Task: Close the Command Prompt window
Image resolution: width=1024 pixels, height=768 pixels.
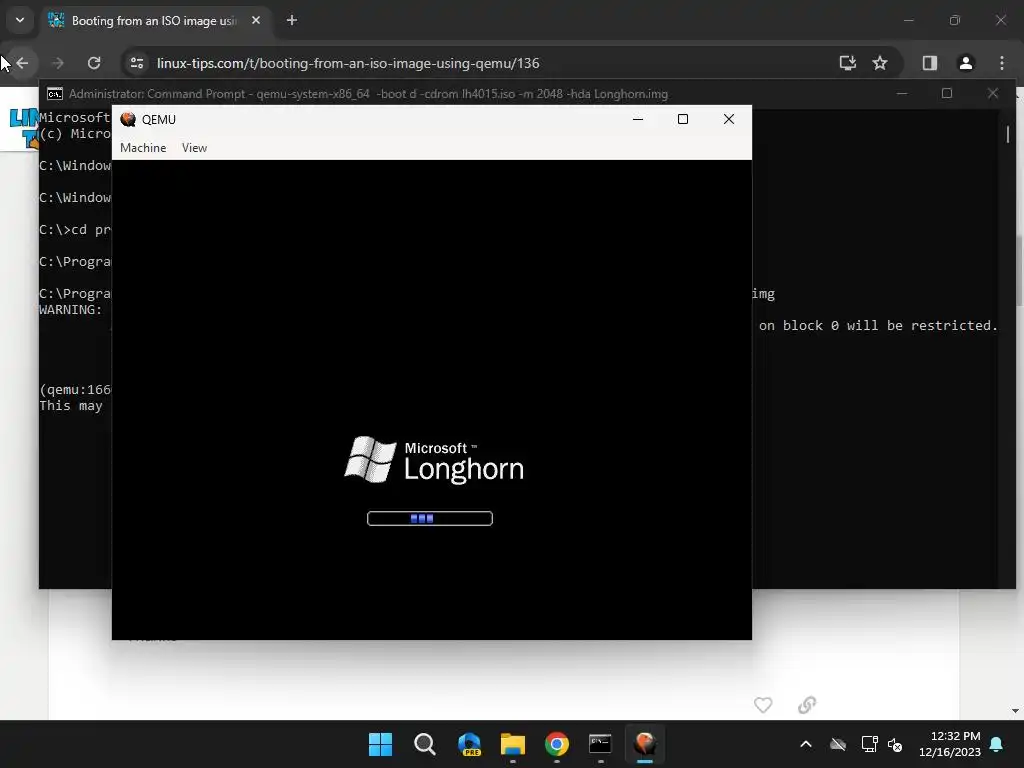Action: pos(993,93)
